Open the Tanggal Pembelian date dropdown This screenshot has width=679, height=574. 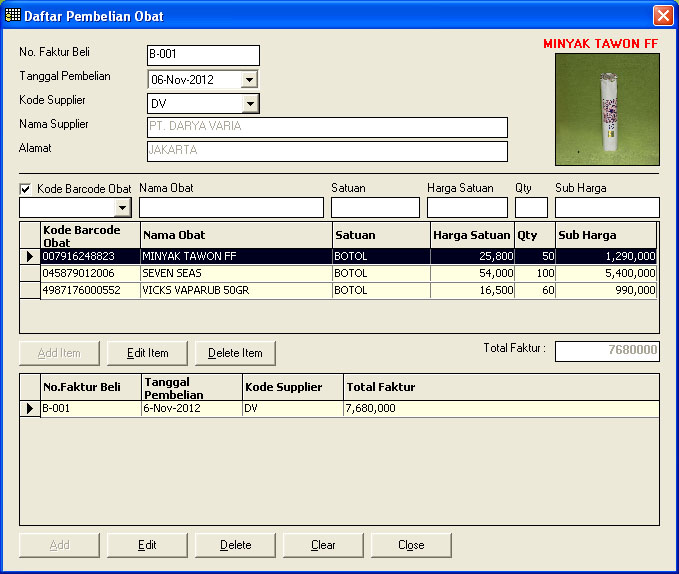click(x=250, y=79)
